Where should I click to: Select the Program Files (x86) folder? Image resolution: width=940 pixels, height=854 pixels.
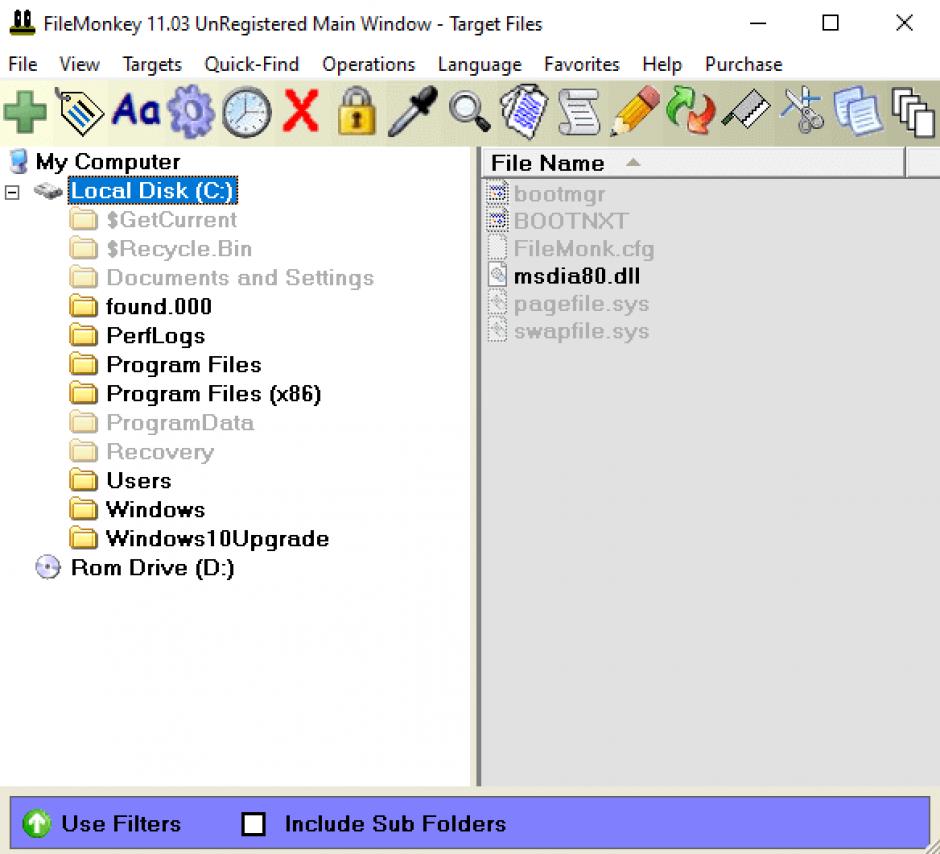click(x=213, y=394)
